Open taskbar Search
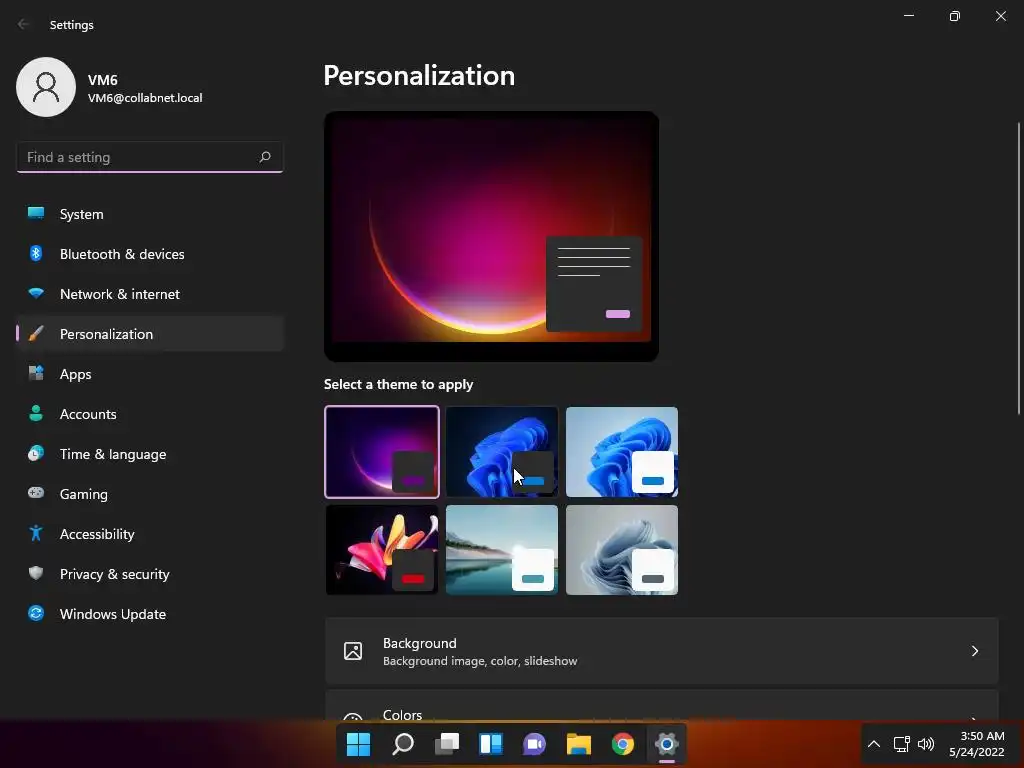1024x768 pixels. (x=403, y=744)
